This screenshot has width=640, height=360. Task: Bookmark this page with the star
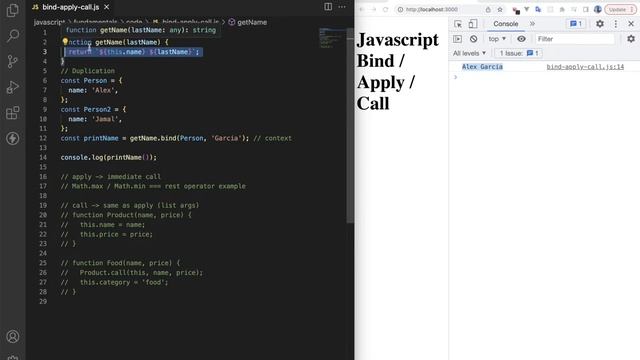(x=500, y=9)
